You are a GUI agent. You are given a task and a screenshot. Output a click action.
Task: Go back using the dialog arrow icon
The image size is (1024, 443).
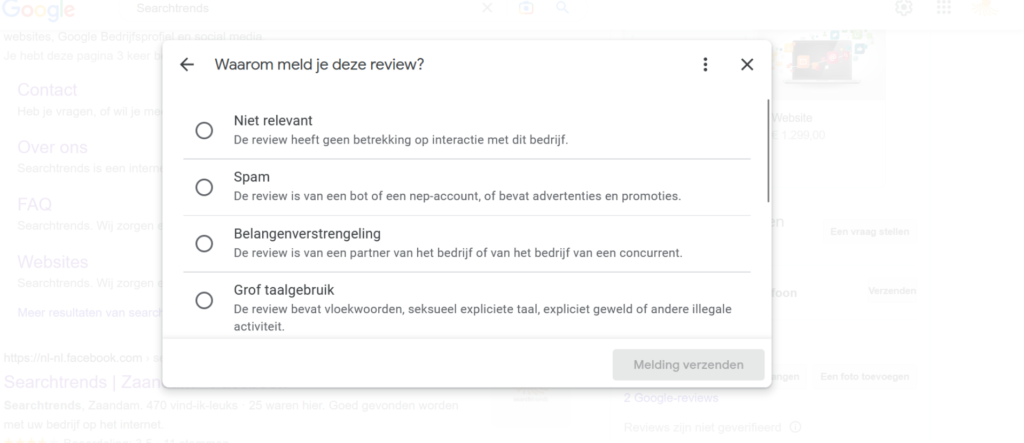(x=187, y=64)
